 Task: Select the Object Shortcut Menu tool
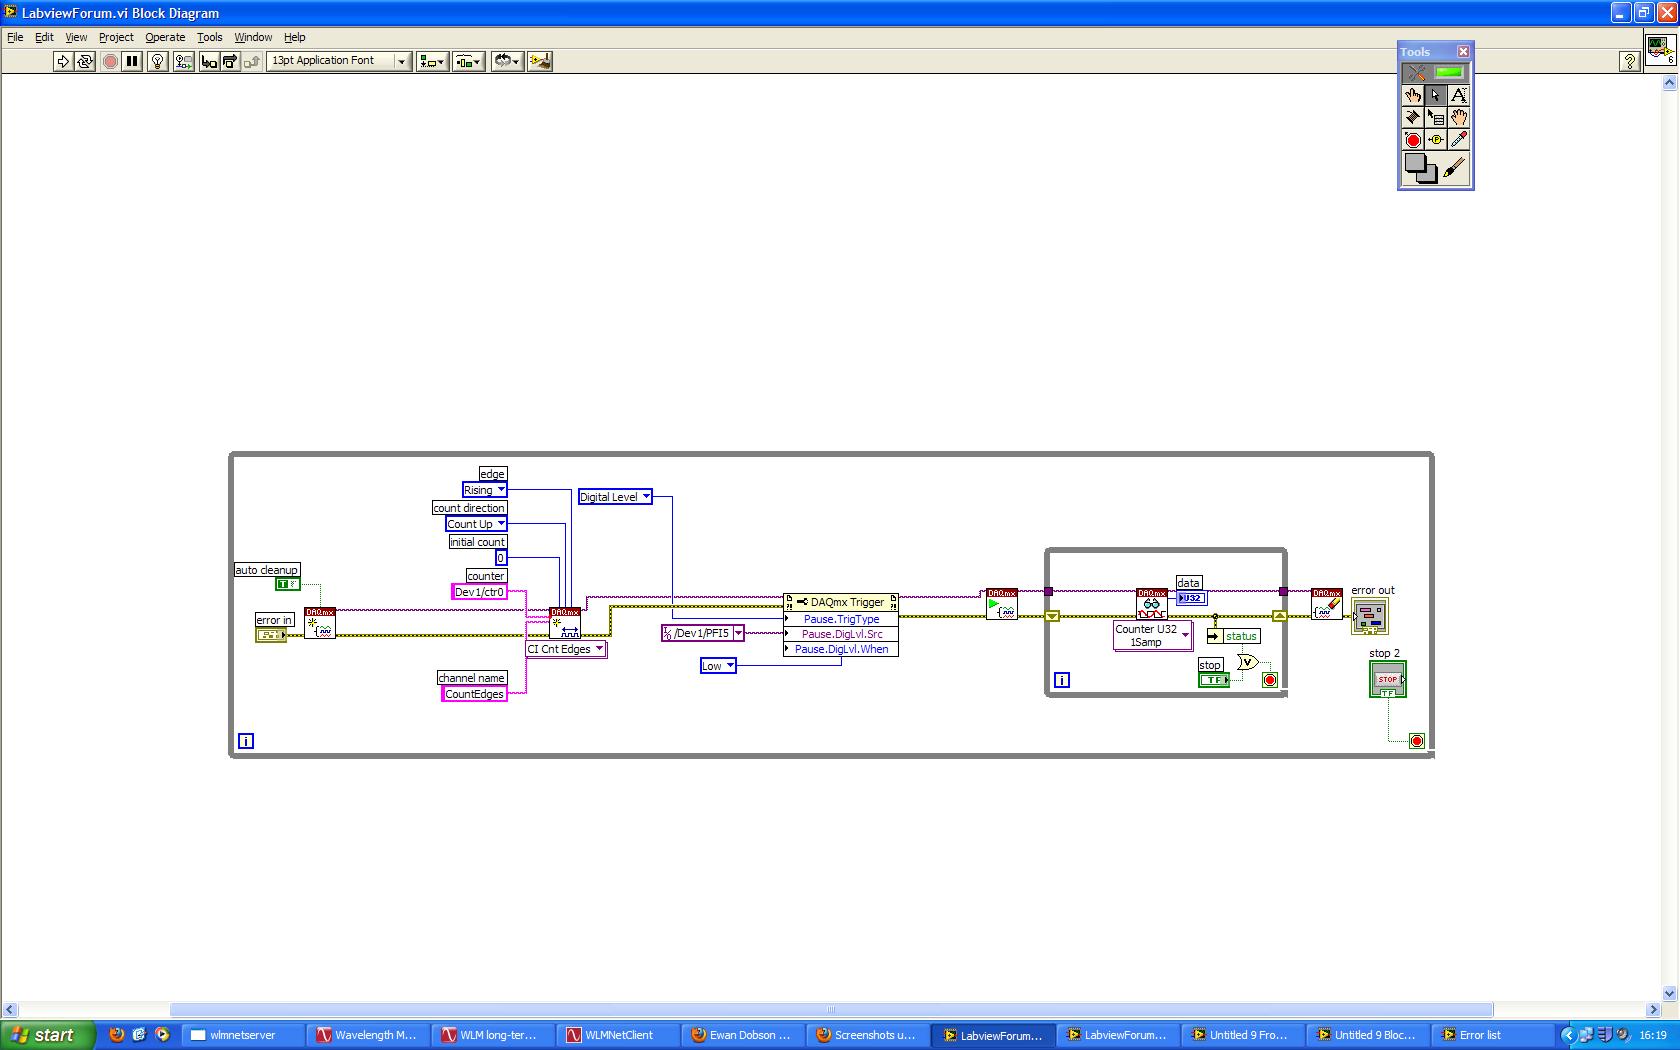click(x=1436, y=118)
